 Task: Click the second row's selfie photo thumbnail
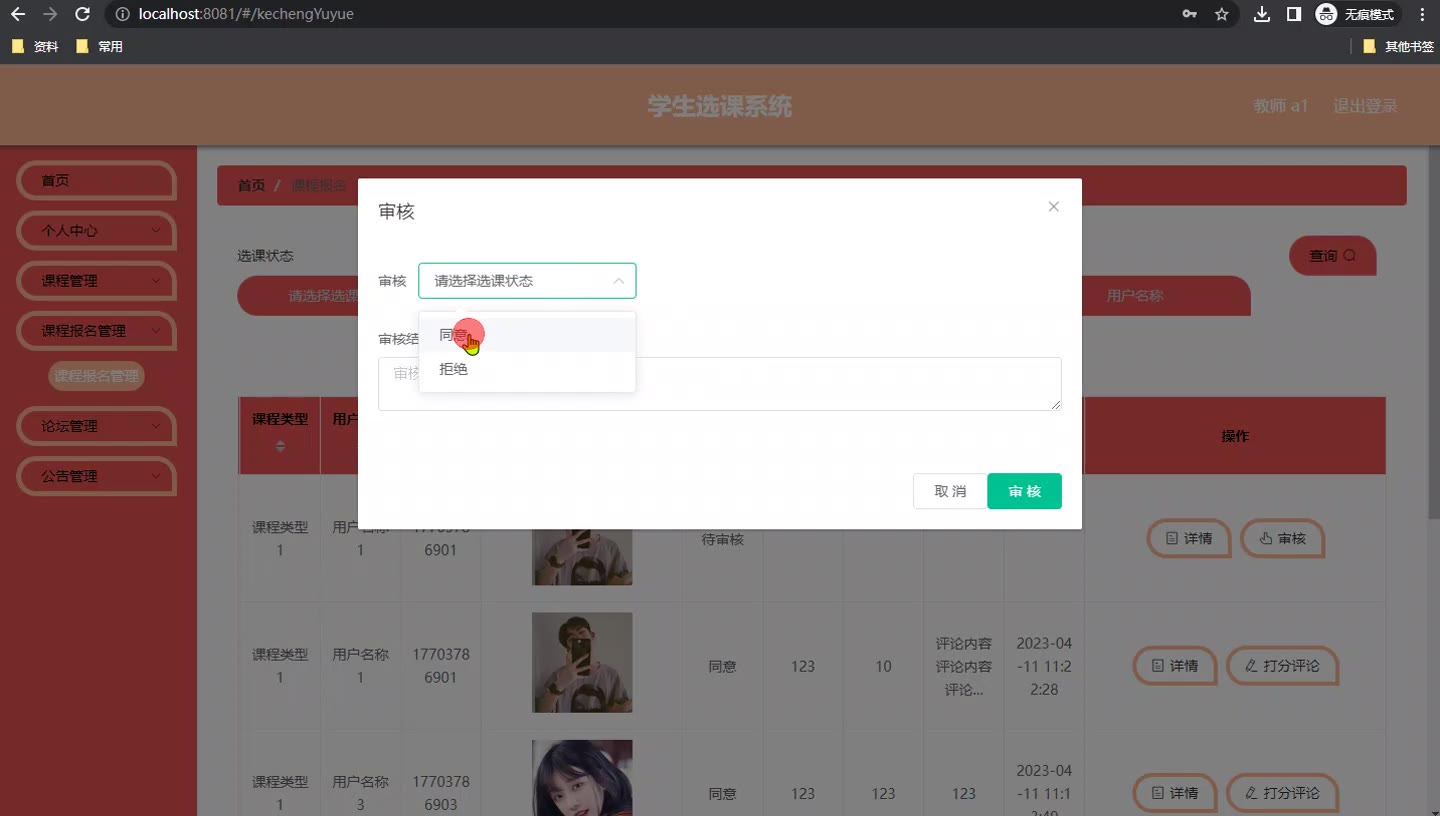582,662
